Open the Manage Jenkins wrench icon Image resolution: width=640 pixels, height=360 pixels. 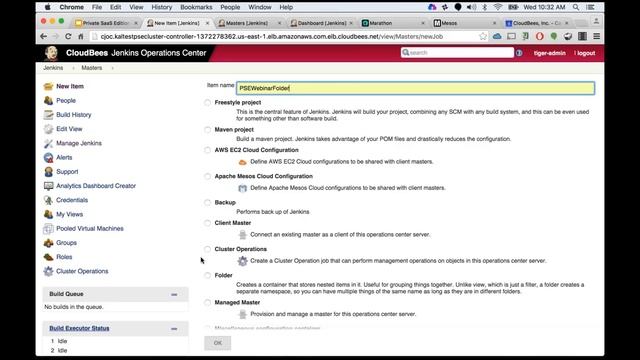48,143
